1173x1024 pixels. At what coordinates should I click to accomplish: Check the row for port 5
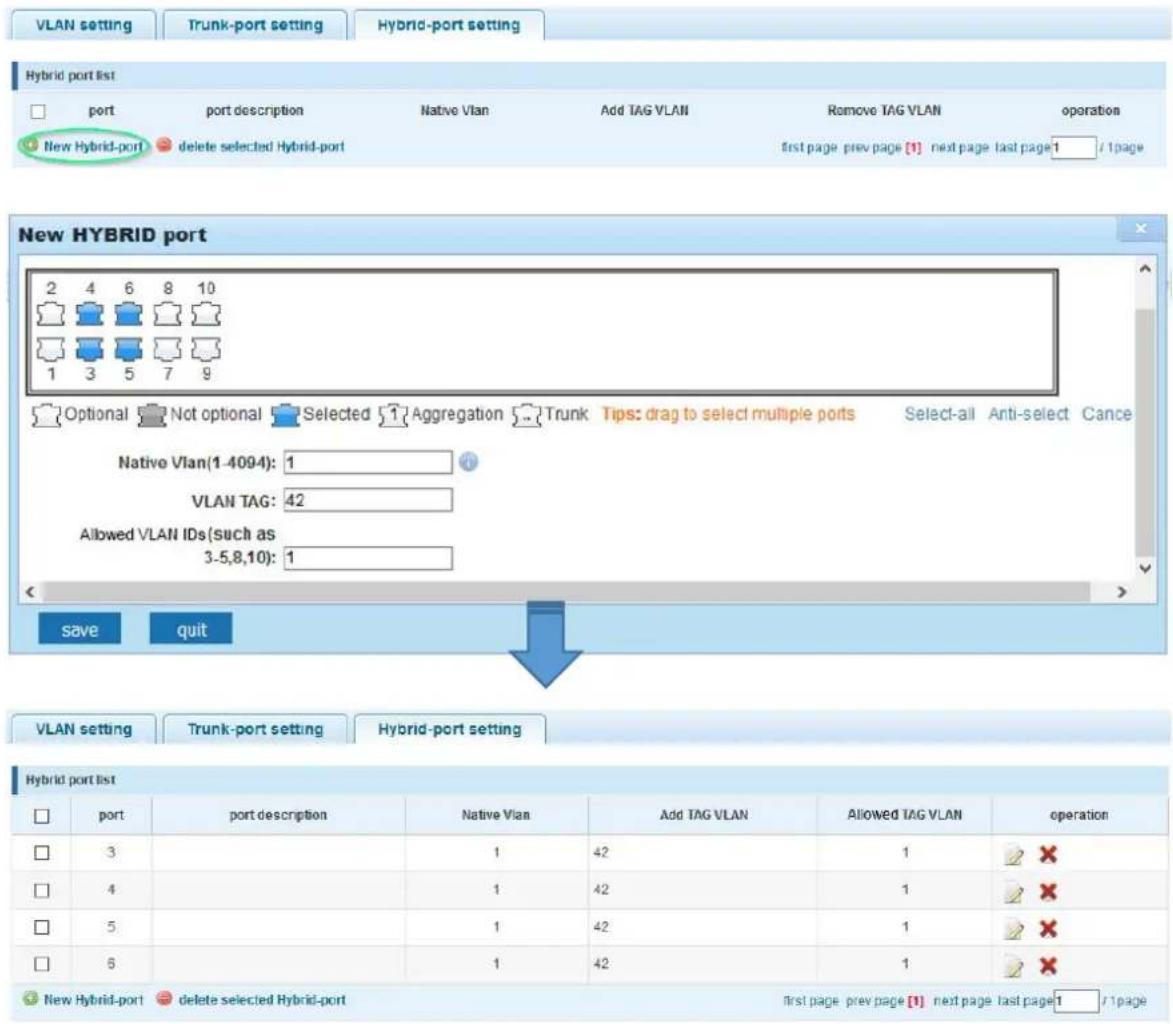(42, 928)
